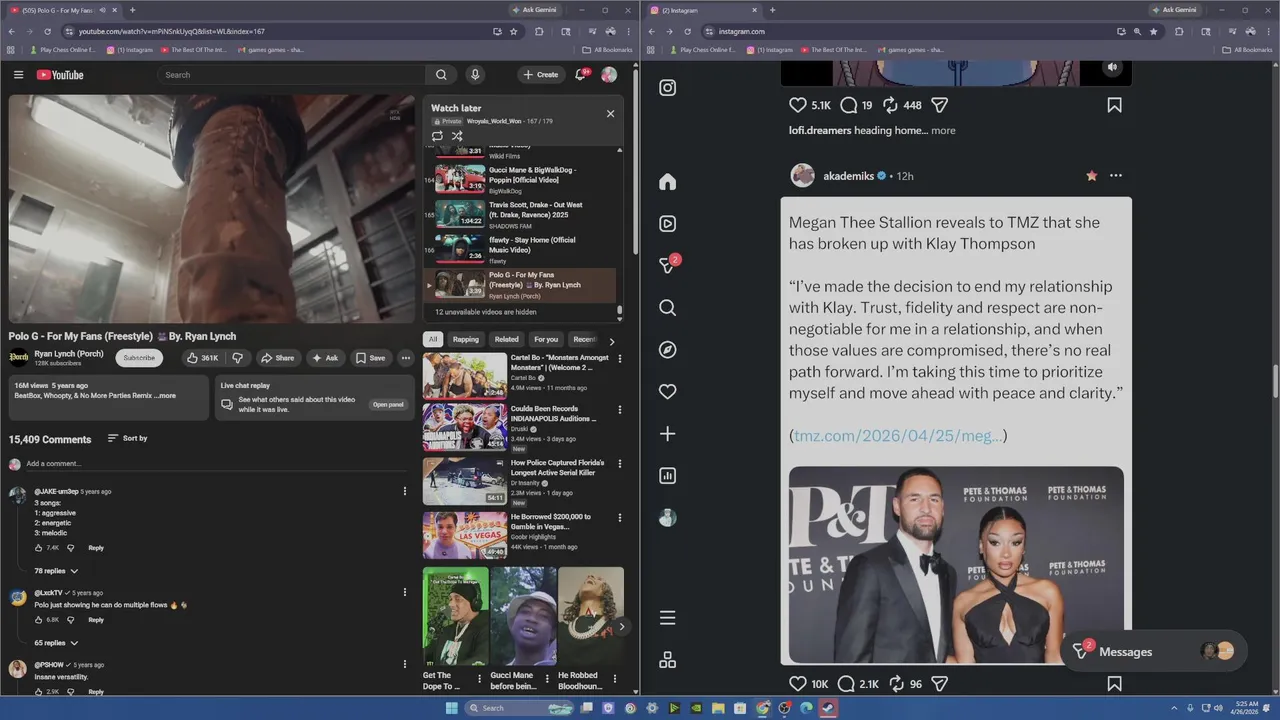Expand 78 replies under JAKE comment
This screenshot has width=1280, height=720.
click(x=56, y=571)
